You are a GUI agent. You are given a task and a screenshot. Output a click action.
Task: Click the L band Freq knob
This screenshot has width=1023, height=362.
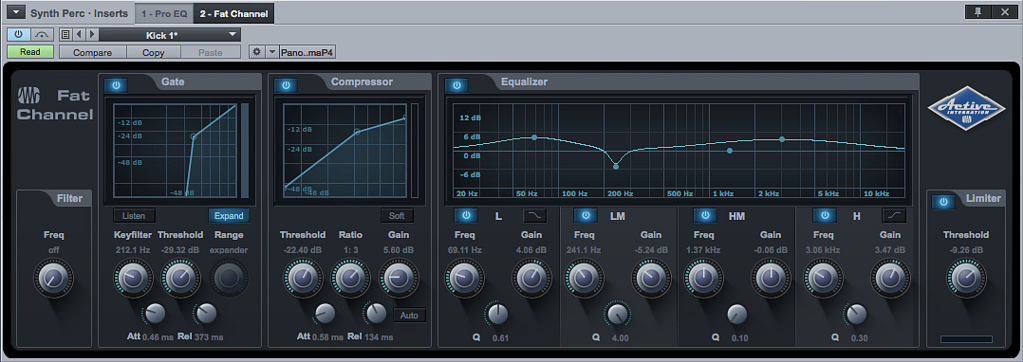(x=465, y=278)
